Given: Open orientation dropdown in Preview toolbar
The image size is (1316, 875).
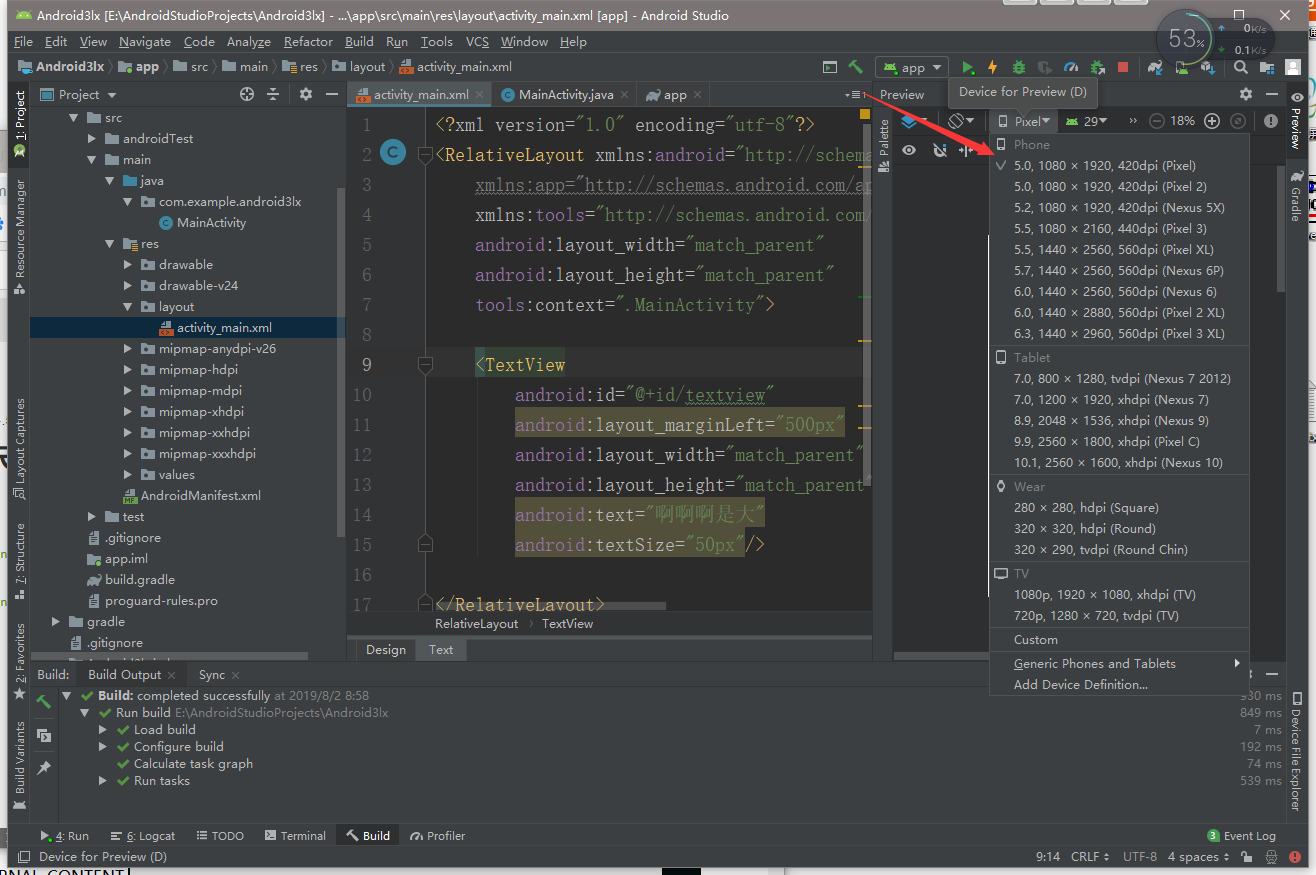Looking at the screenshot, I should pos(961,121).
